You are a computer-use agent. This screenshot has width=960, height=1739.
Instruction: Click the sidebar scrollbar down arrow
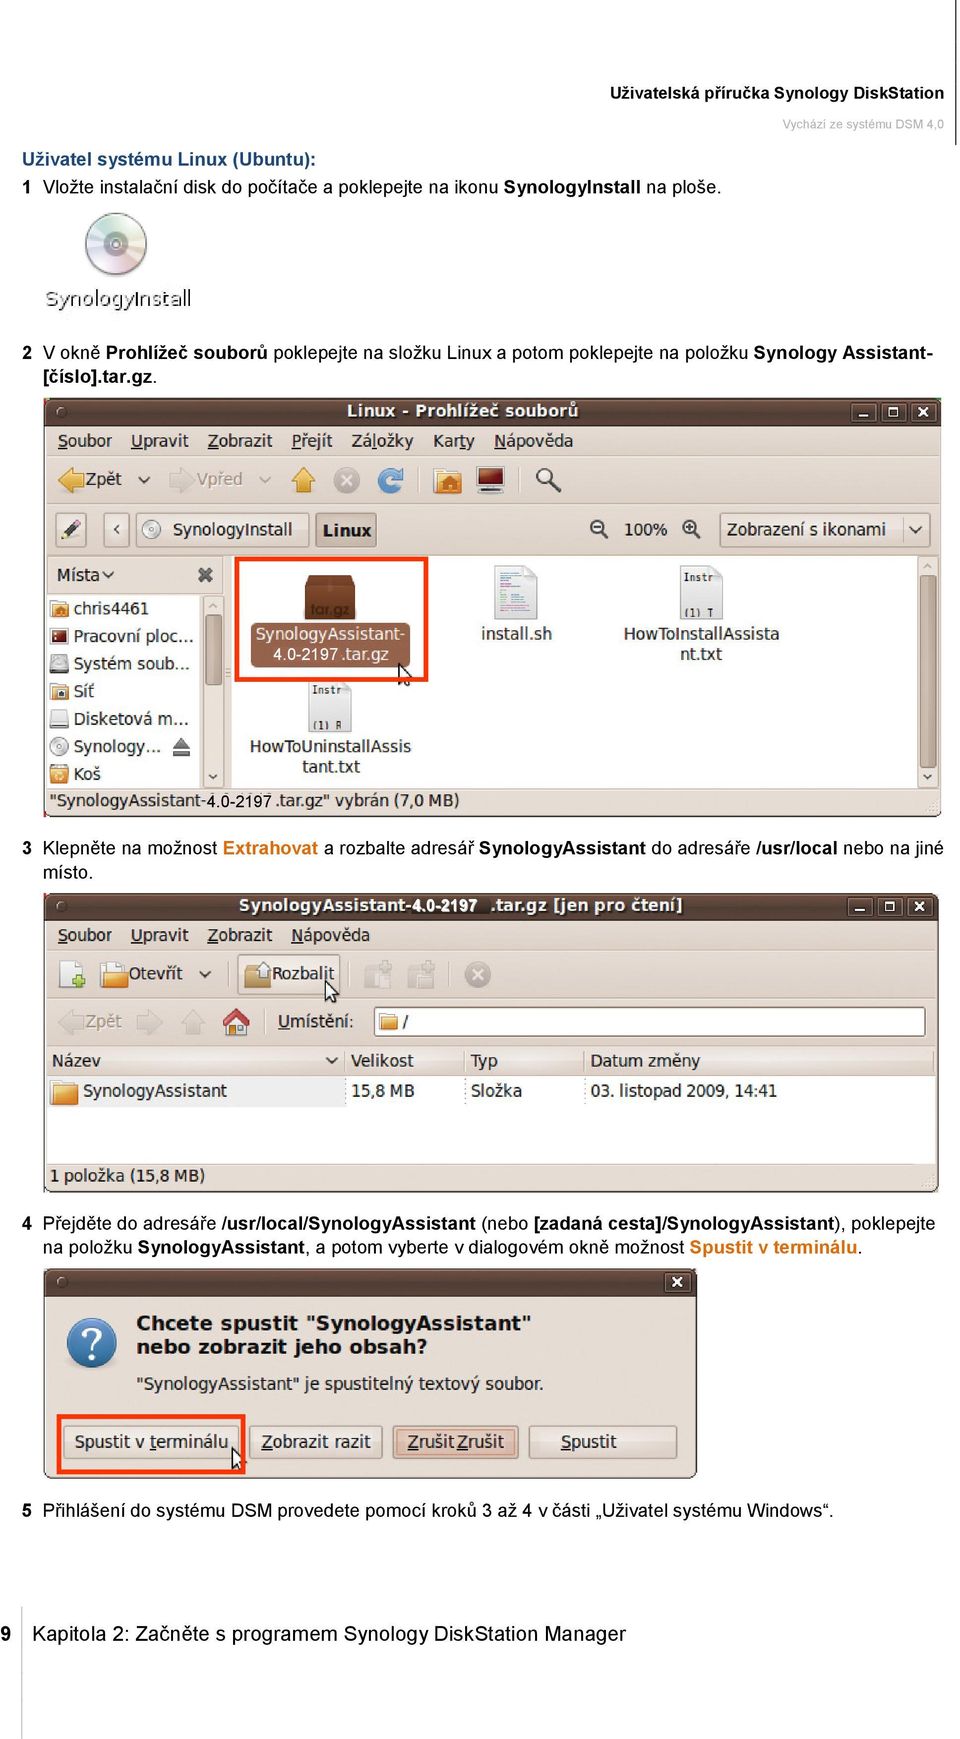[213, 777]
